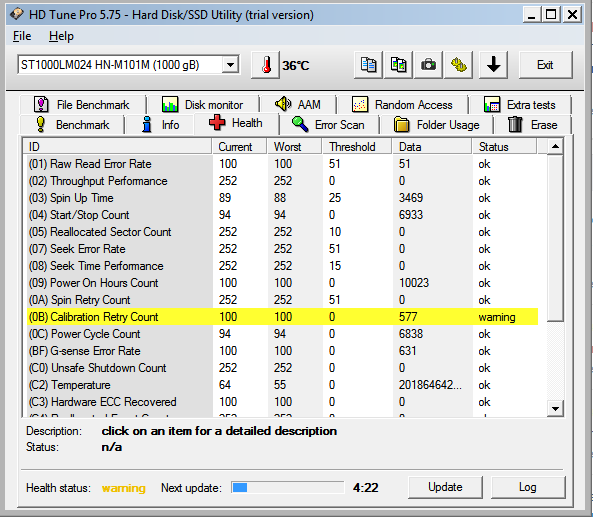Sort by the Status column header
This screenshot has height=517, width=594.
coord(505,147)
